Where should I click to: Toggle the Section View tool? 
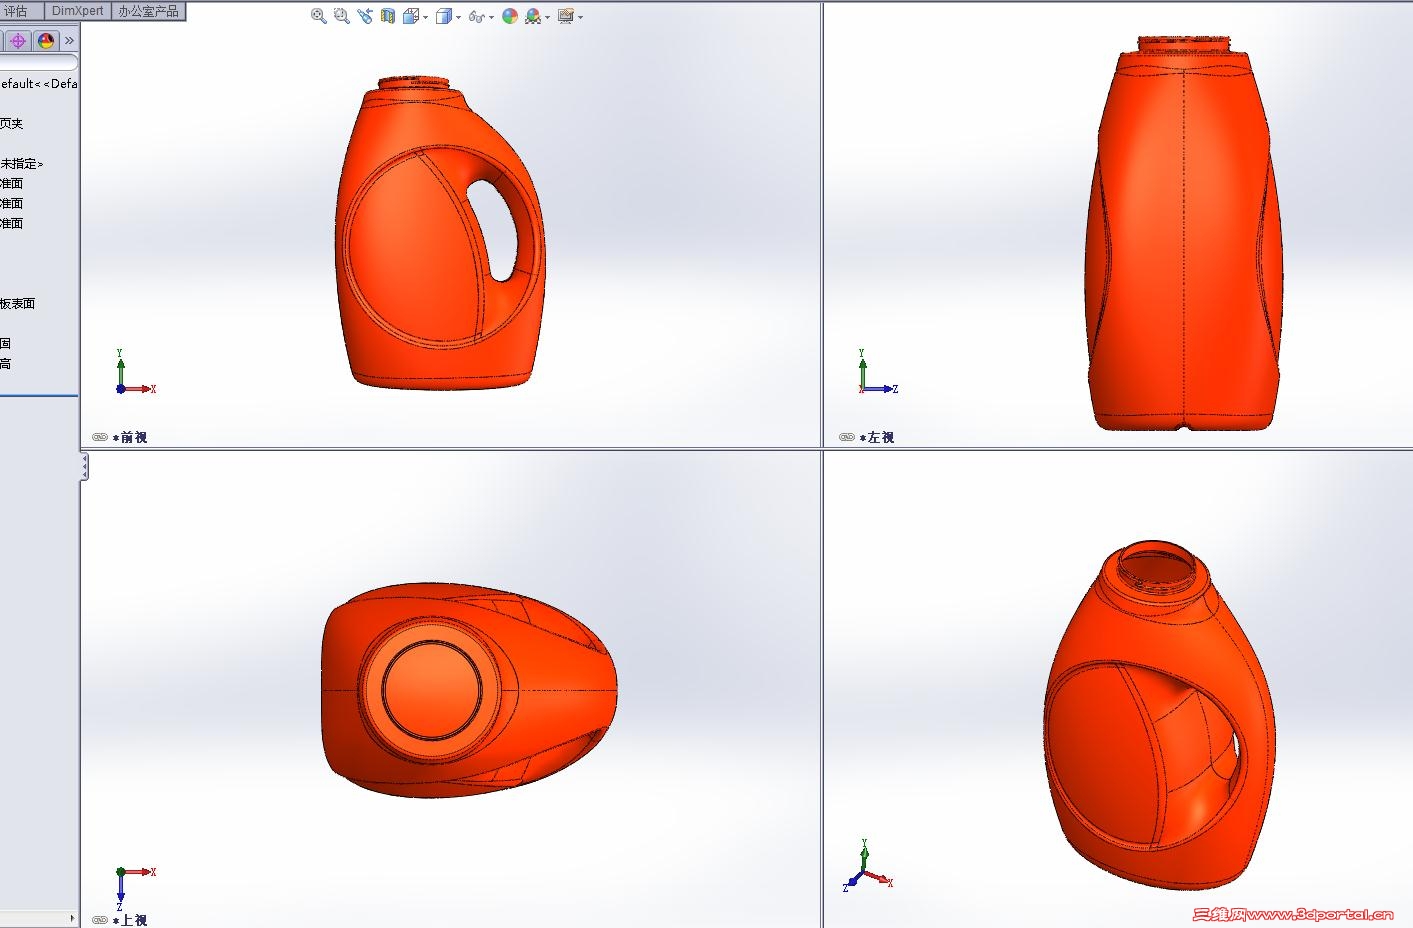click(388, 16)
